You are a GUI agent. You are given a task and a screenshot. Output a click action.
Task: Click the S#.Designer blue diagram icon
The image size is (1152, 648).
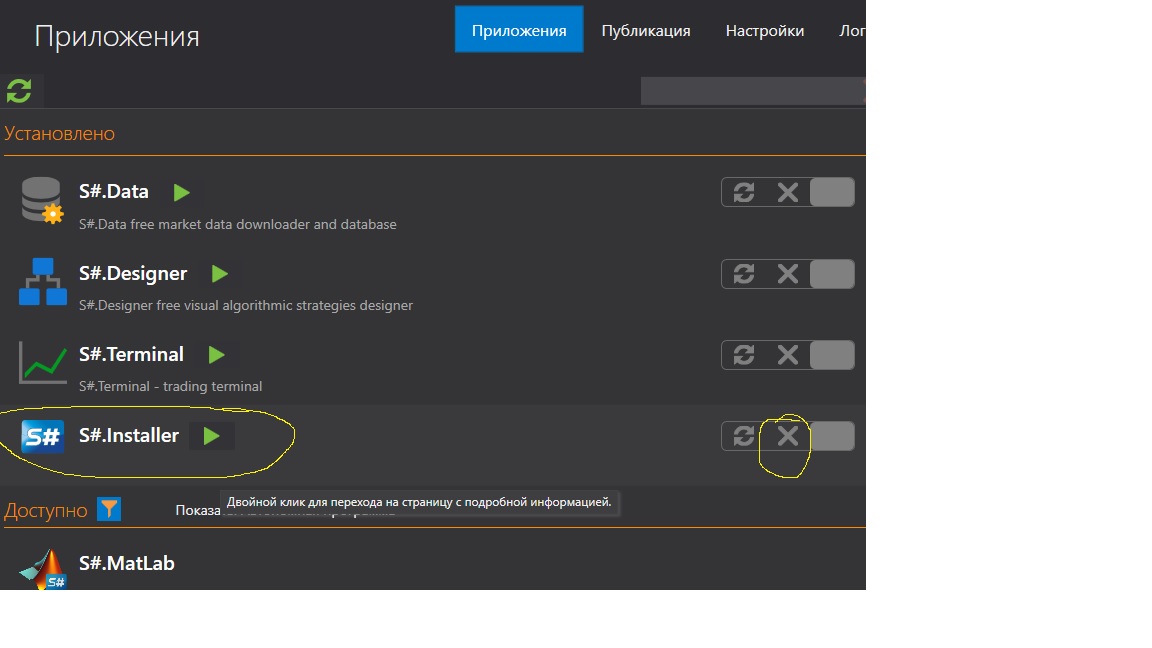coord(43,281)
